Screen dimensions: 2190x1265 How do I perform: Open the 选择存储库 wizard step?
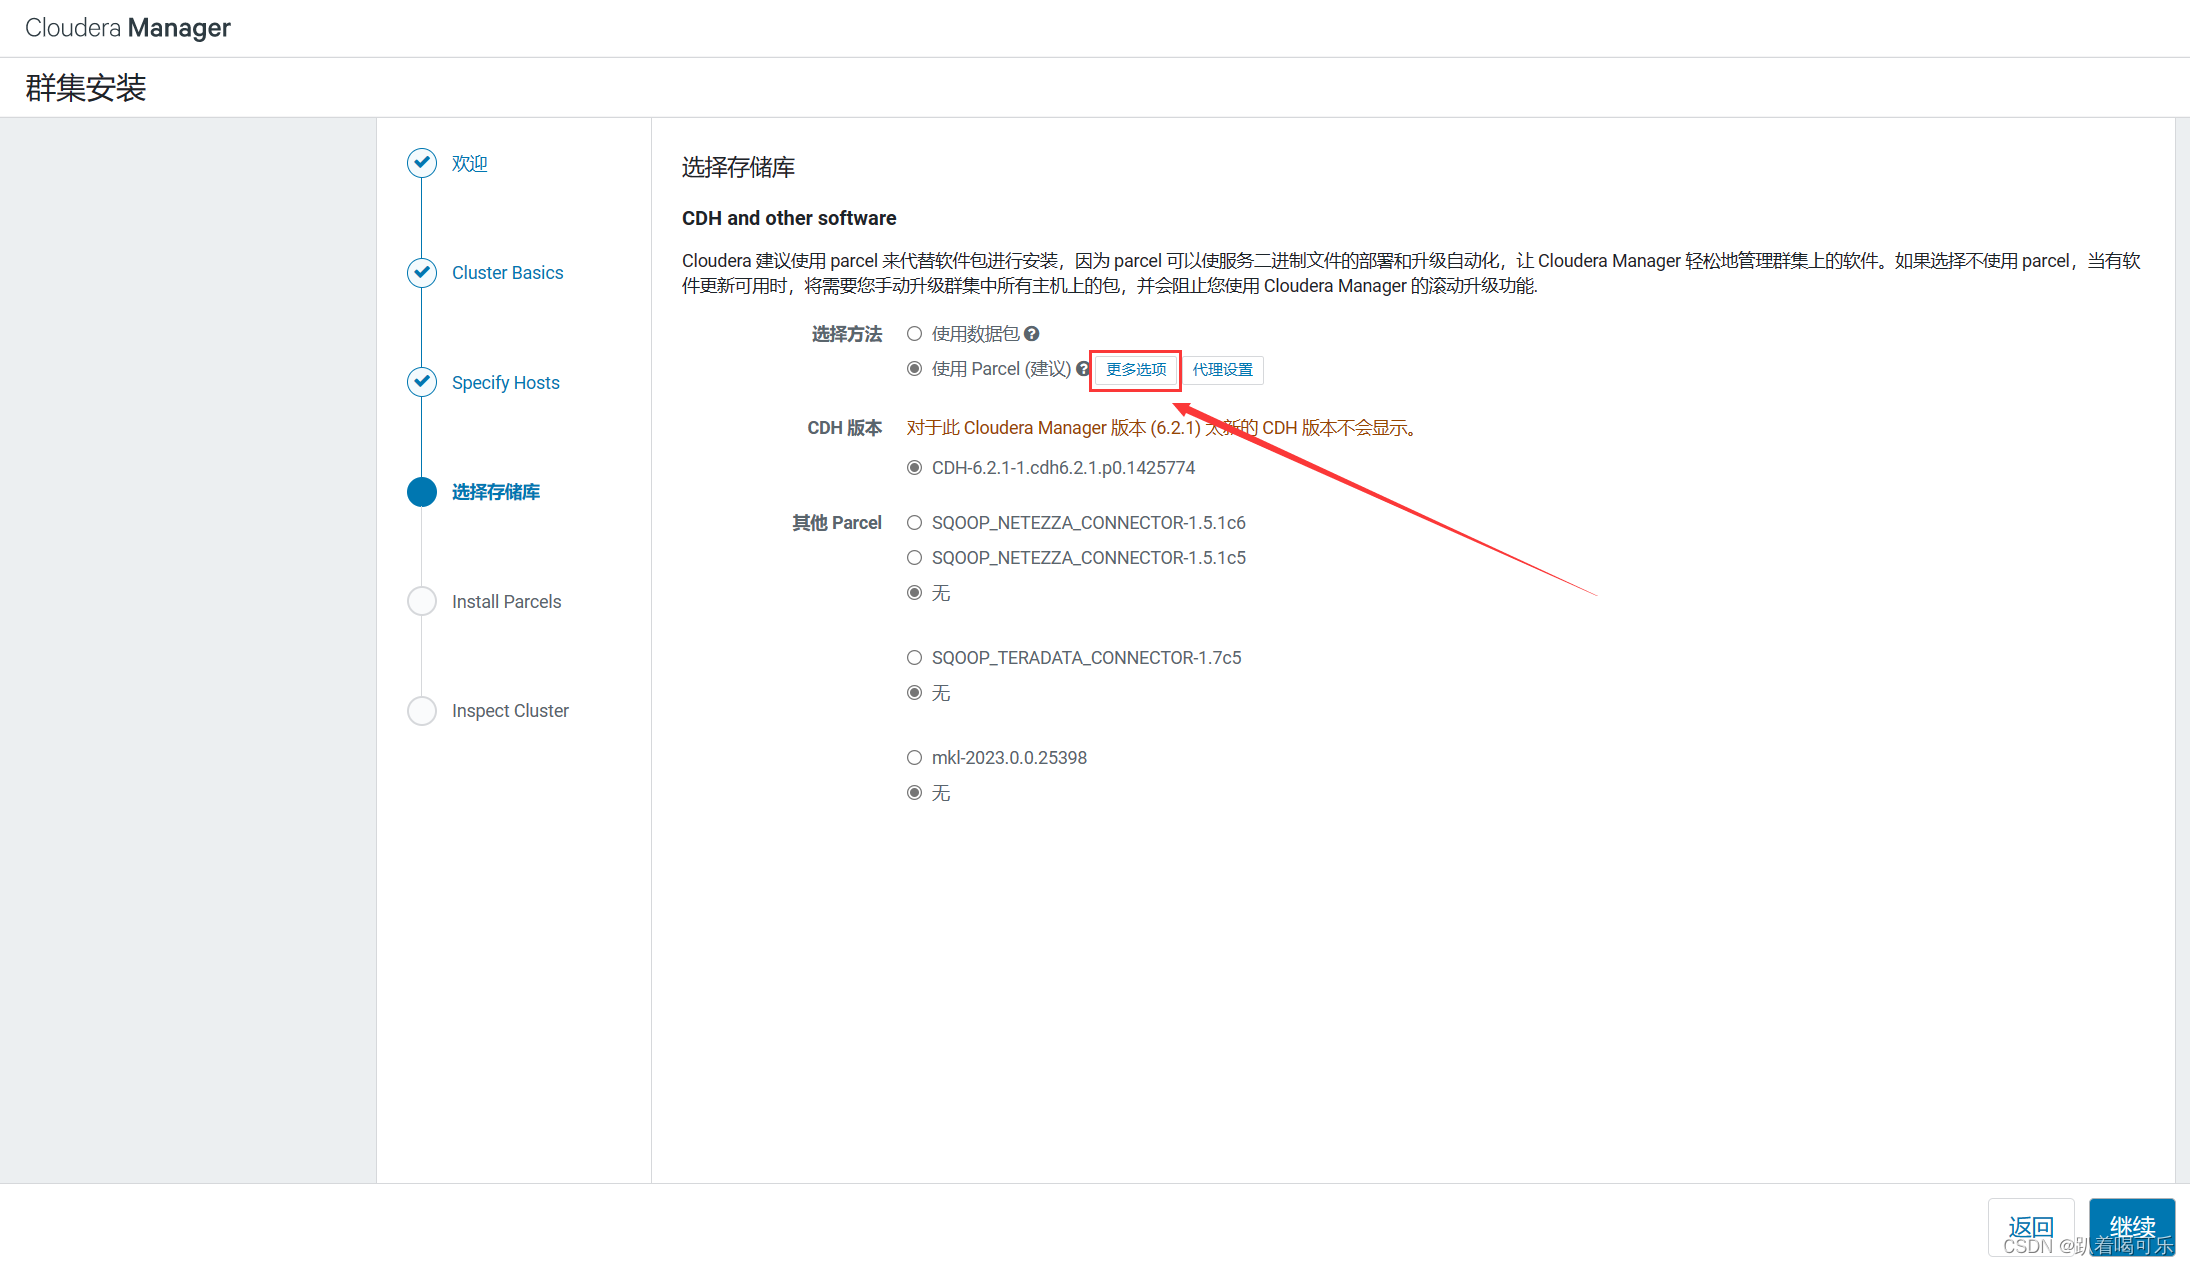click(x=495, y=492)
